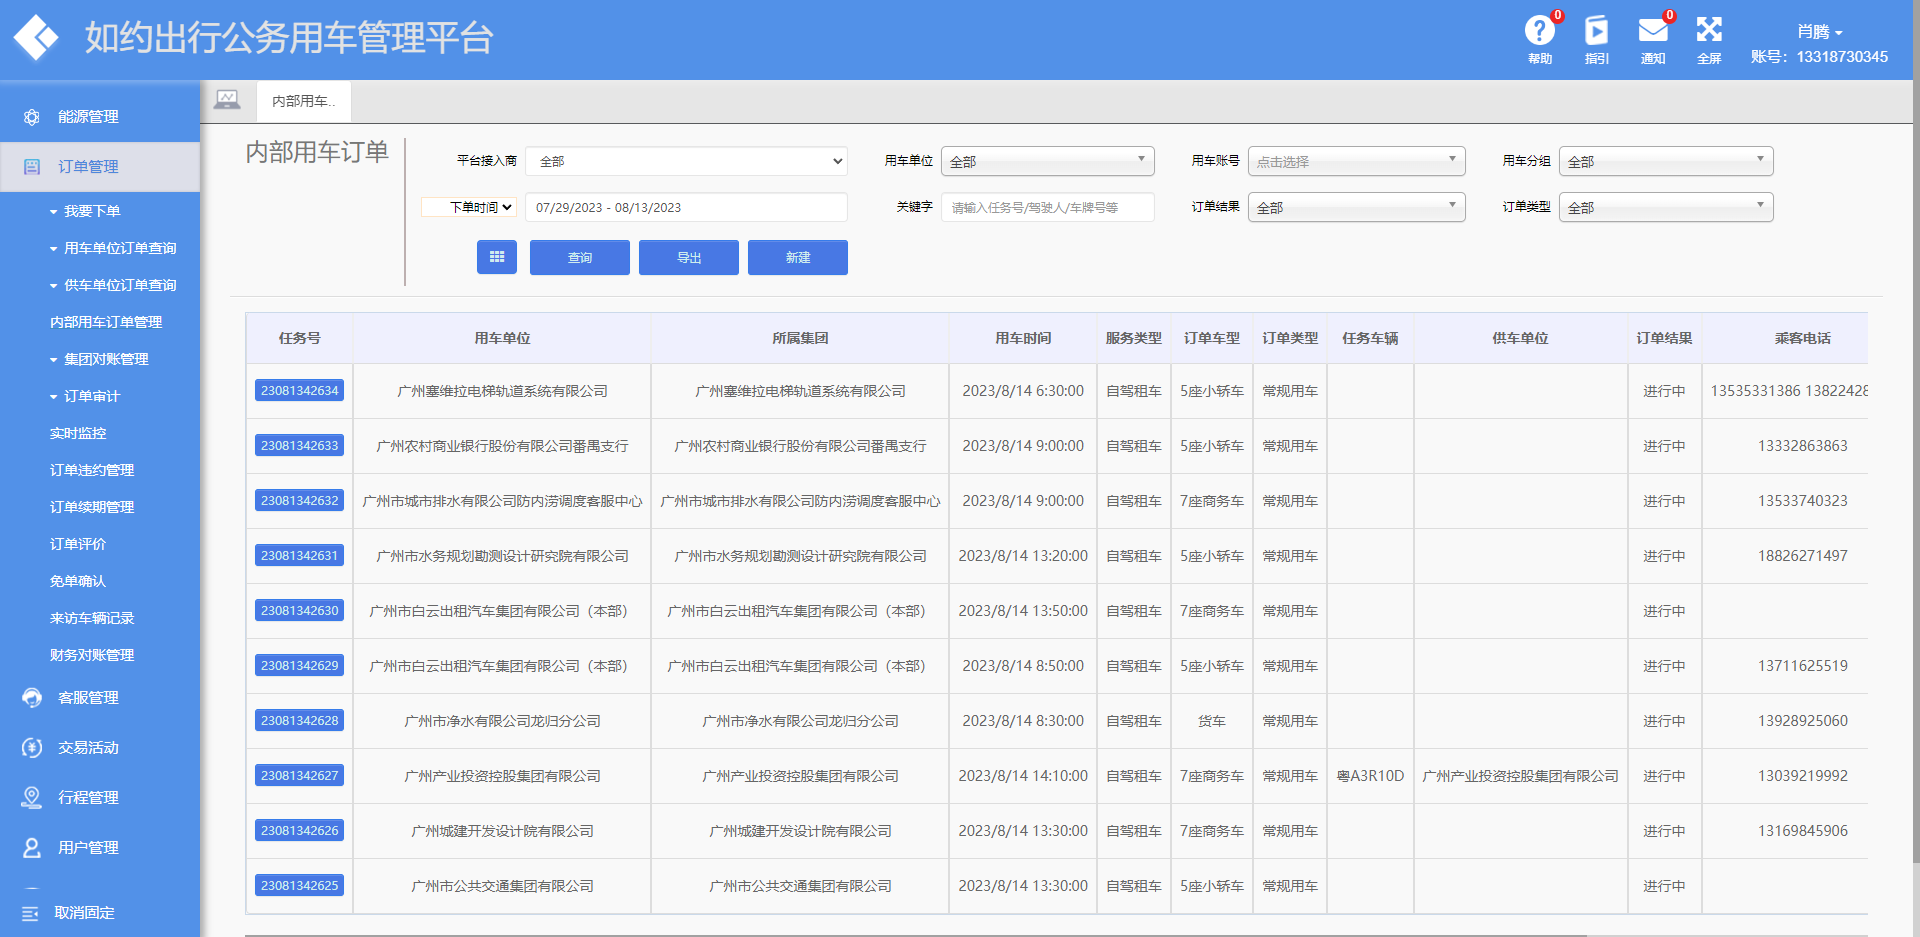Screen dimensions: 1920x937
Task: Click the 客服管理 headset icon
Action: (x=32, y=698)
